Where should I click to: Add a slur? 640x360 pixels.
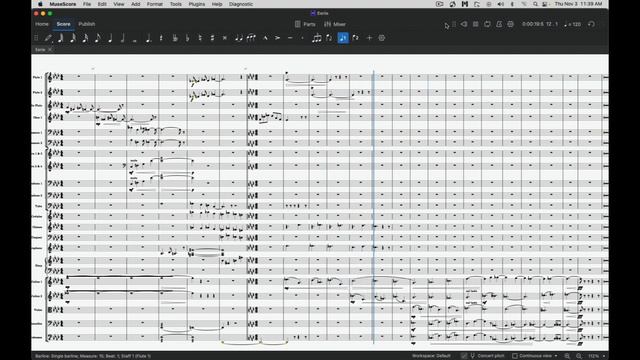click(251, 38)
